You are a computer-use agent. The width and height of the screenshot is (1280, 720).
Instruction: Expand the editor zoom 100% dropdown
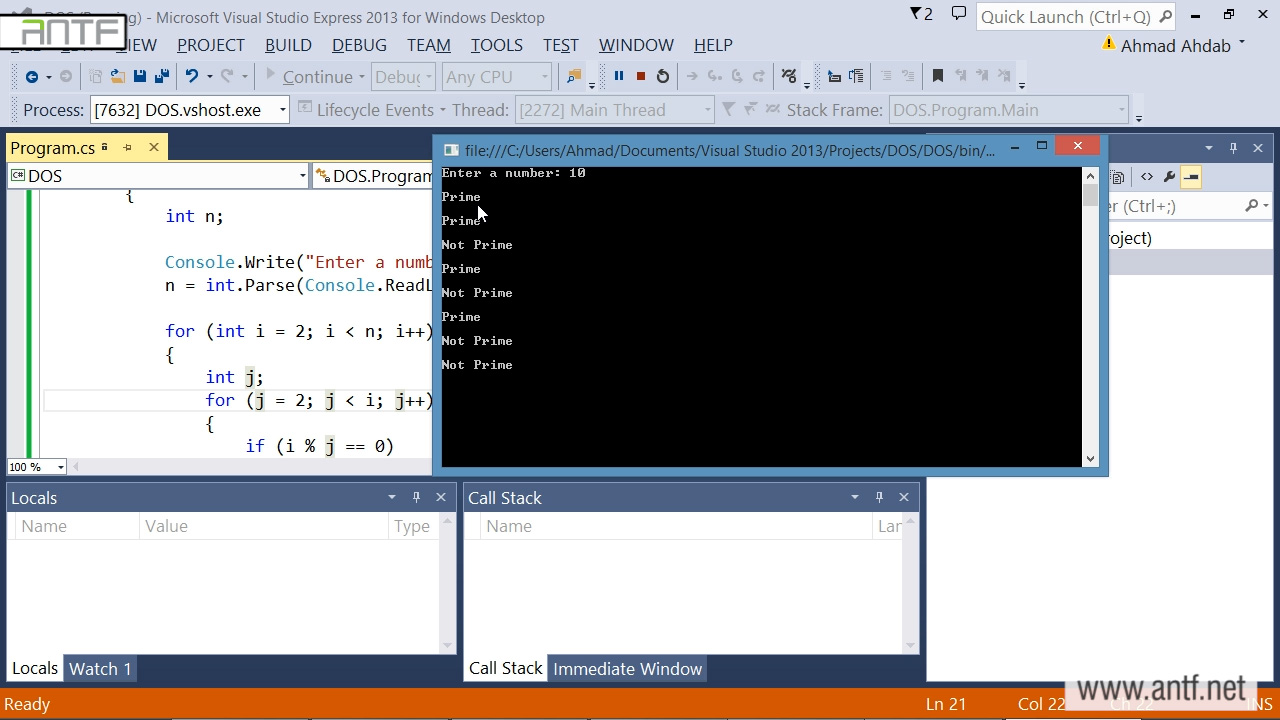[60, 467]
